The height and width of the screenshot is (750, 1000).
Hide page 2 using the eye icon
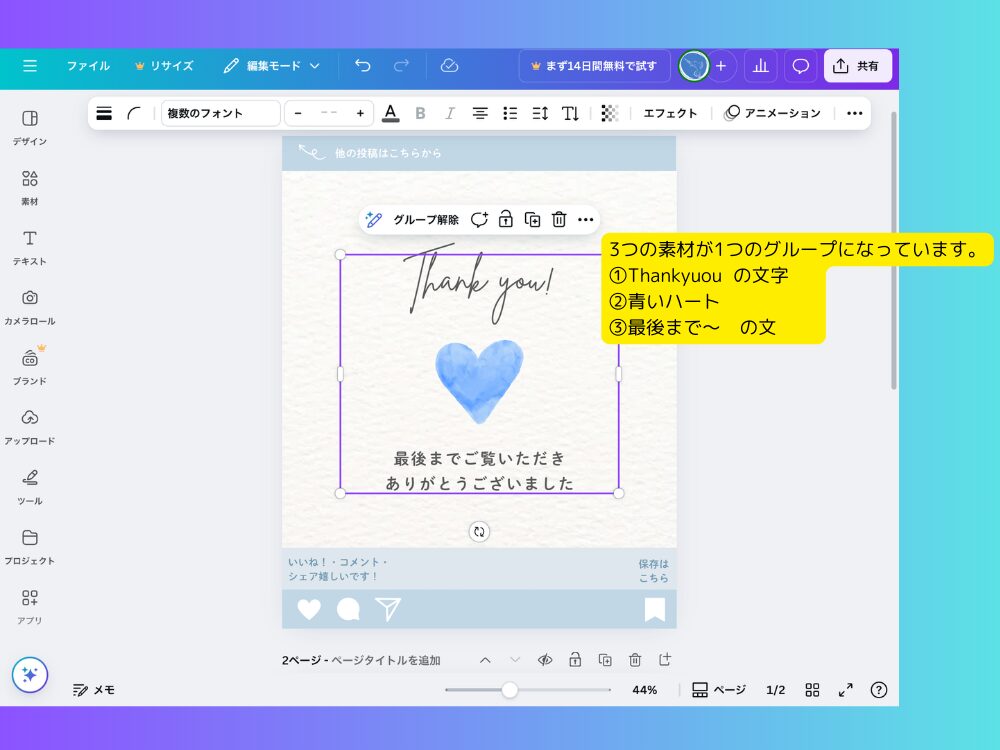(x=545, y=660)
